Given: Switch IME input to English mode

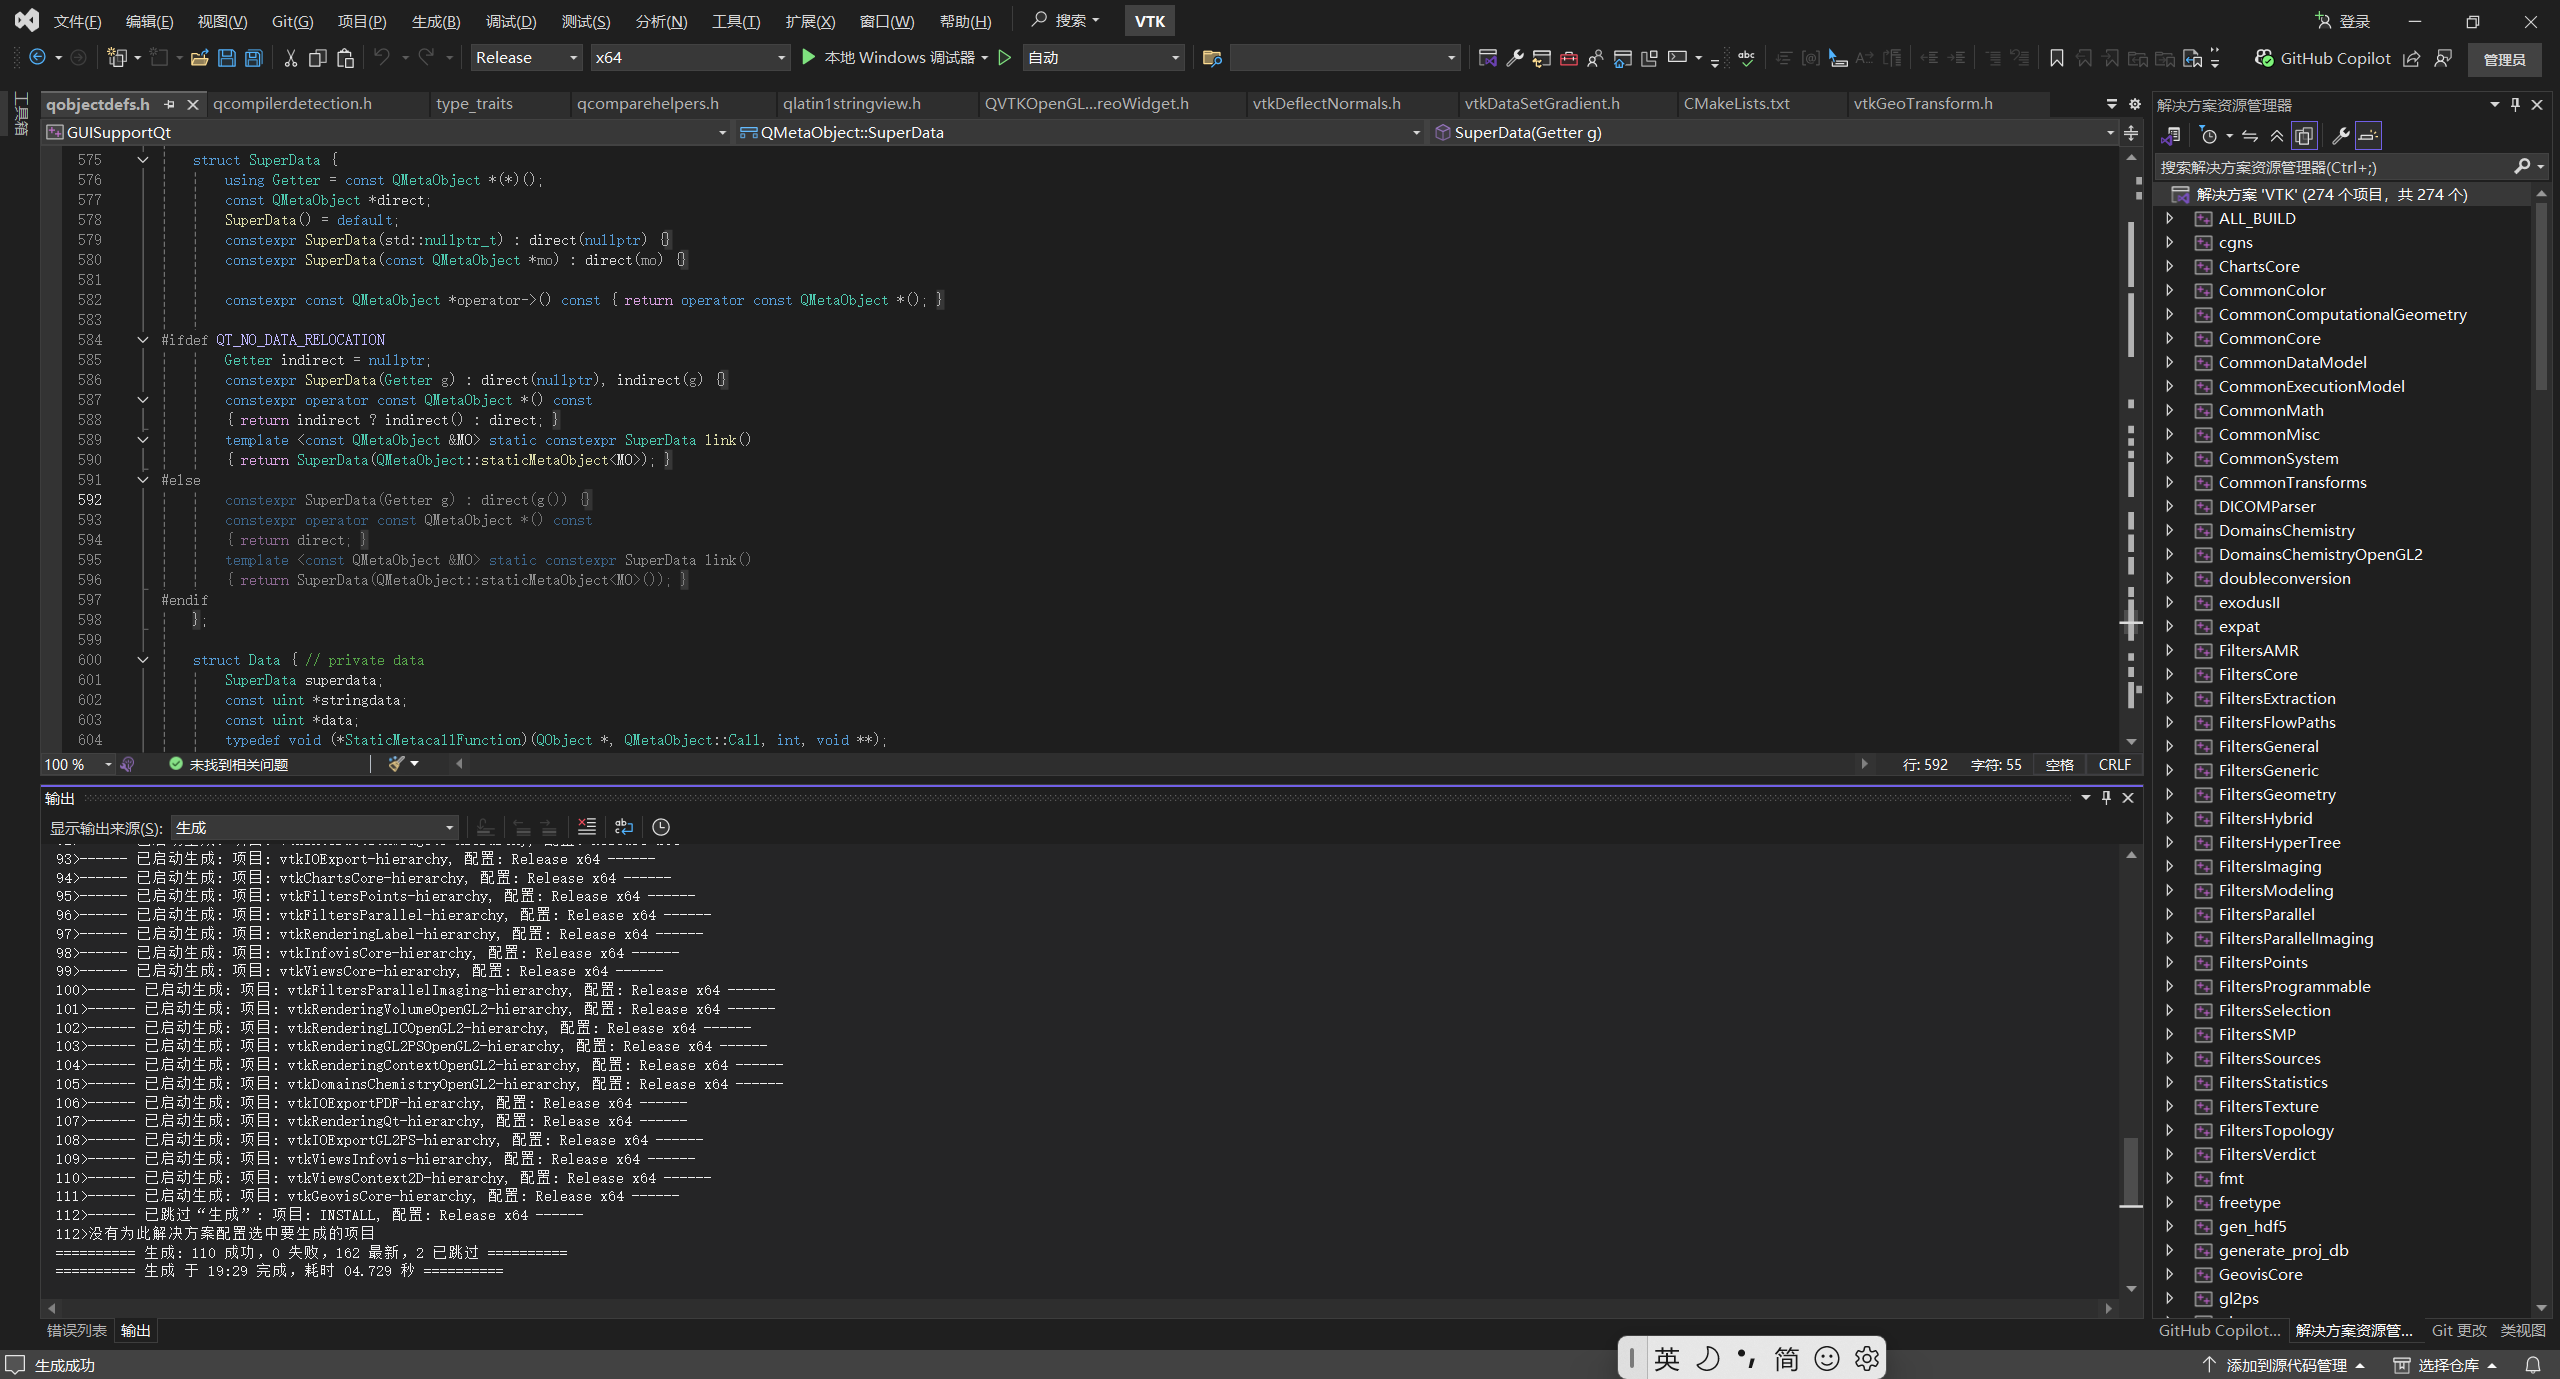Looking at the screenshot, I should 1666,1358.
